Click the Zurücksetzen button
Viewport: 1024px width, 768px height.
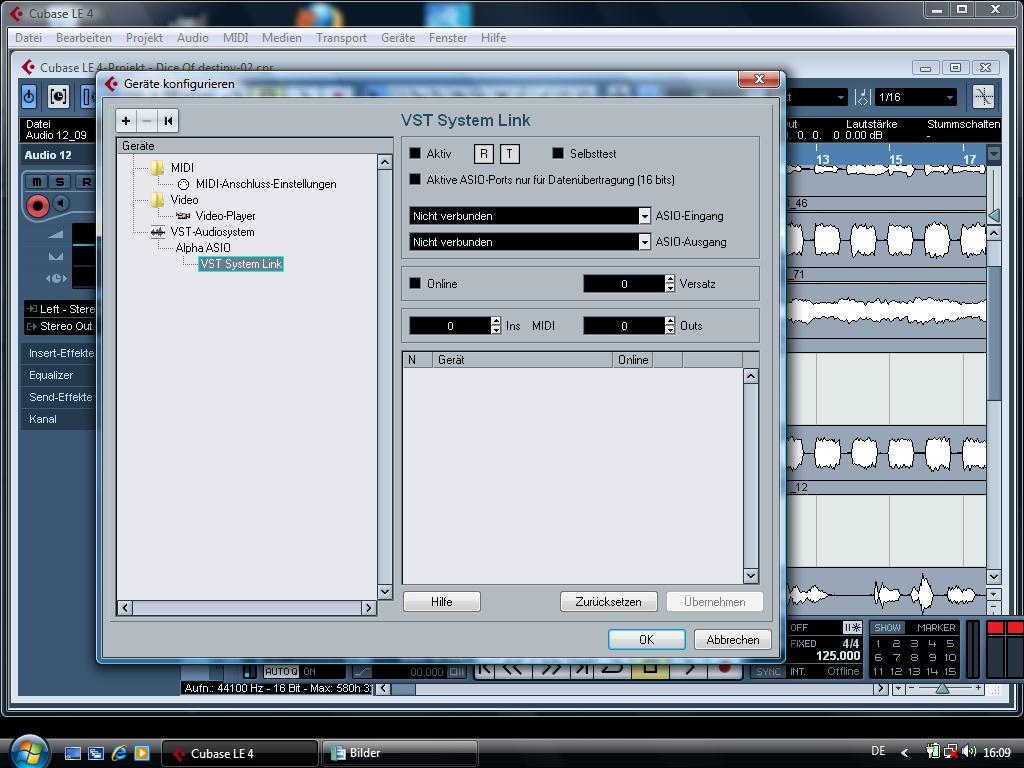pyautogui.click(x=608, y=602)
